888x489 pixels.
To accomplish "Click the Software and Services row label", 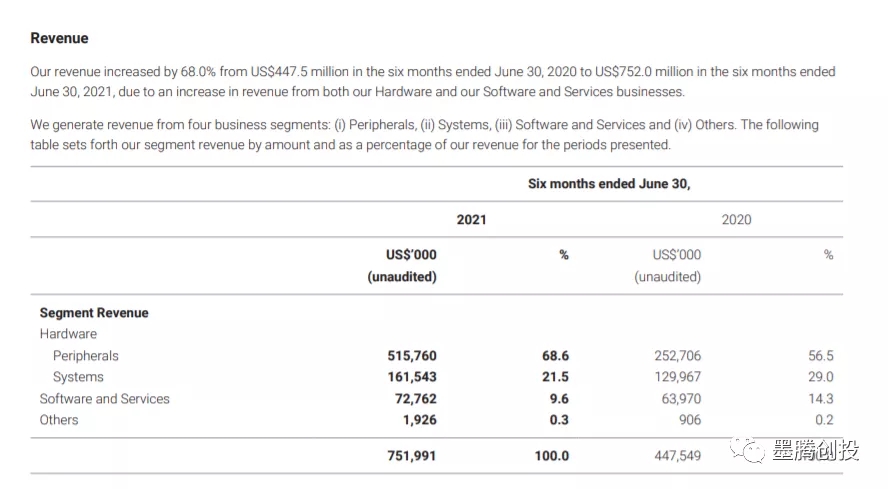I will 104,399.
